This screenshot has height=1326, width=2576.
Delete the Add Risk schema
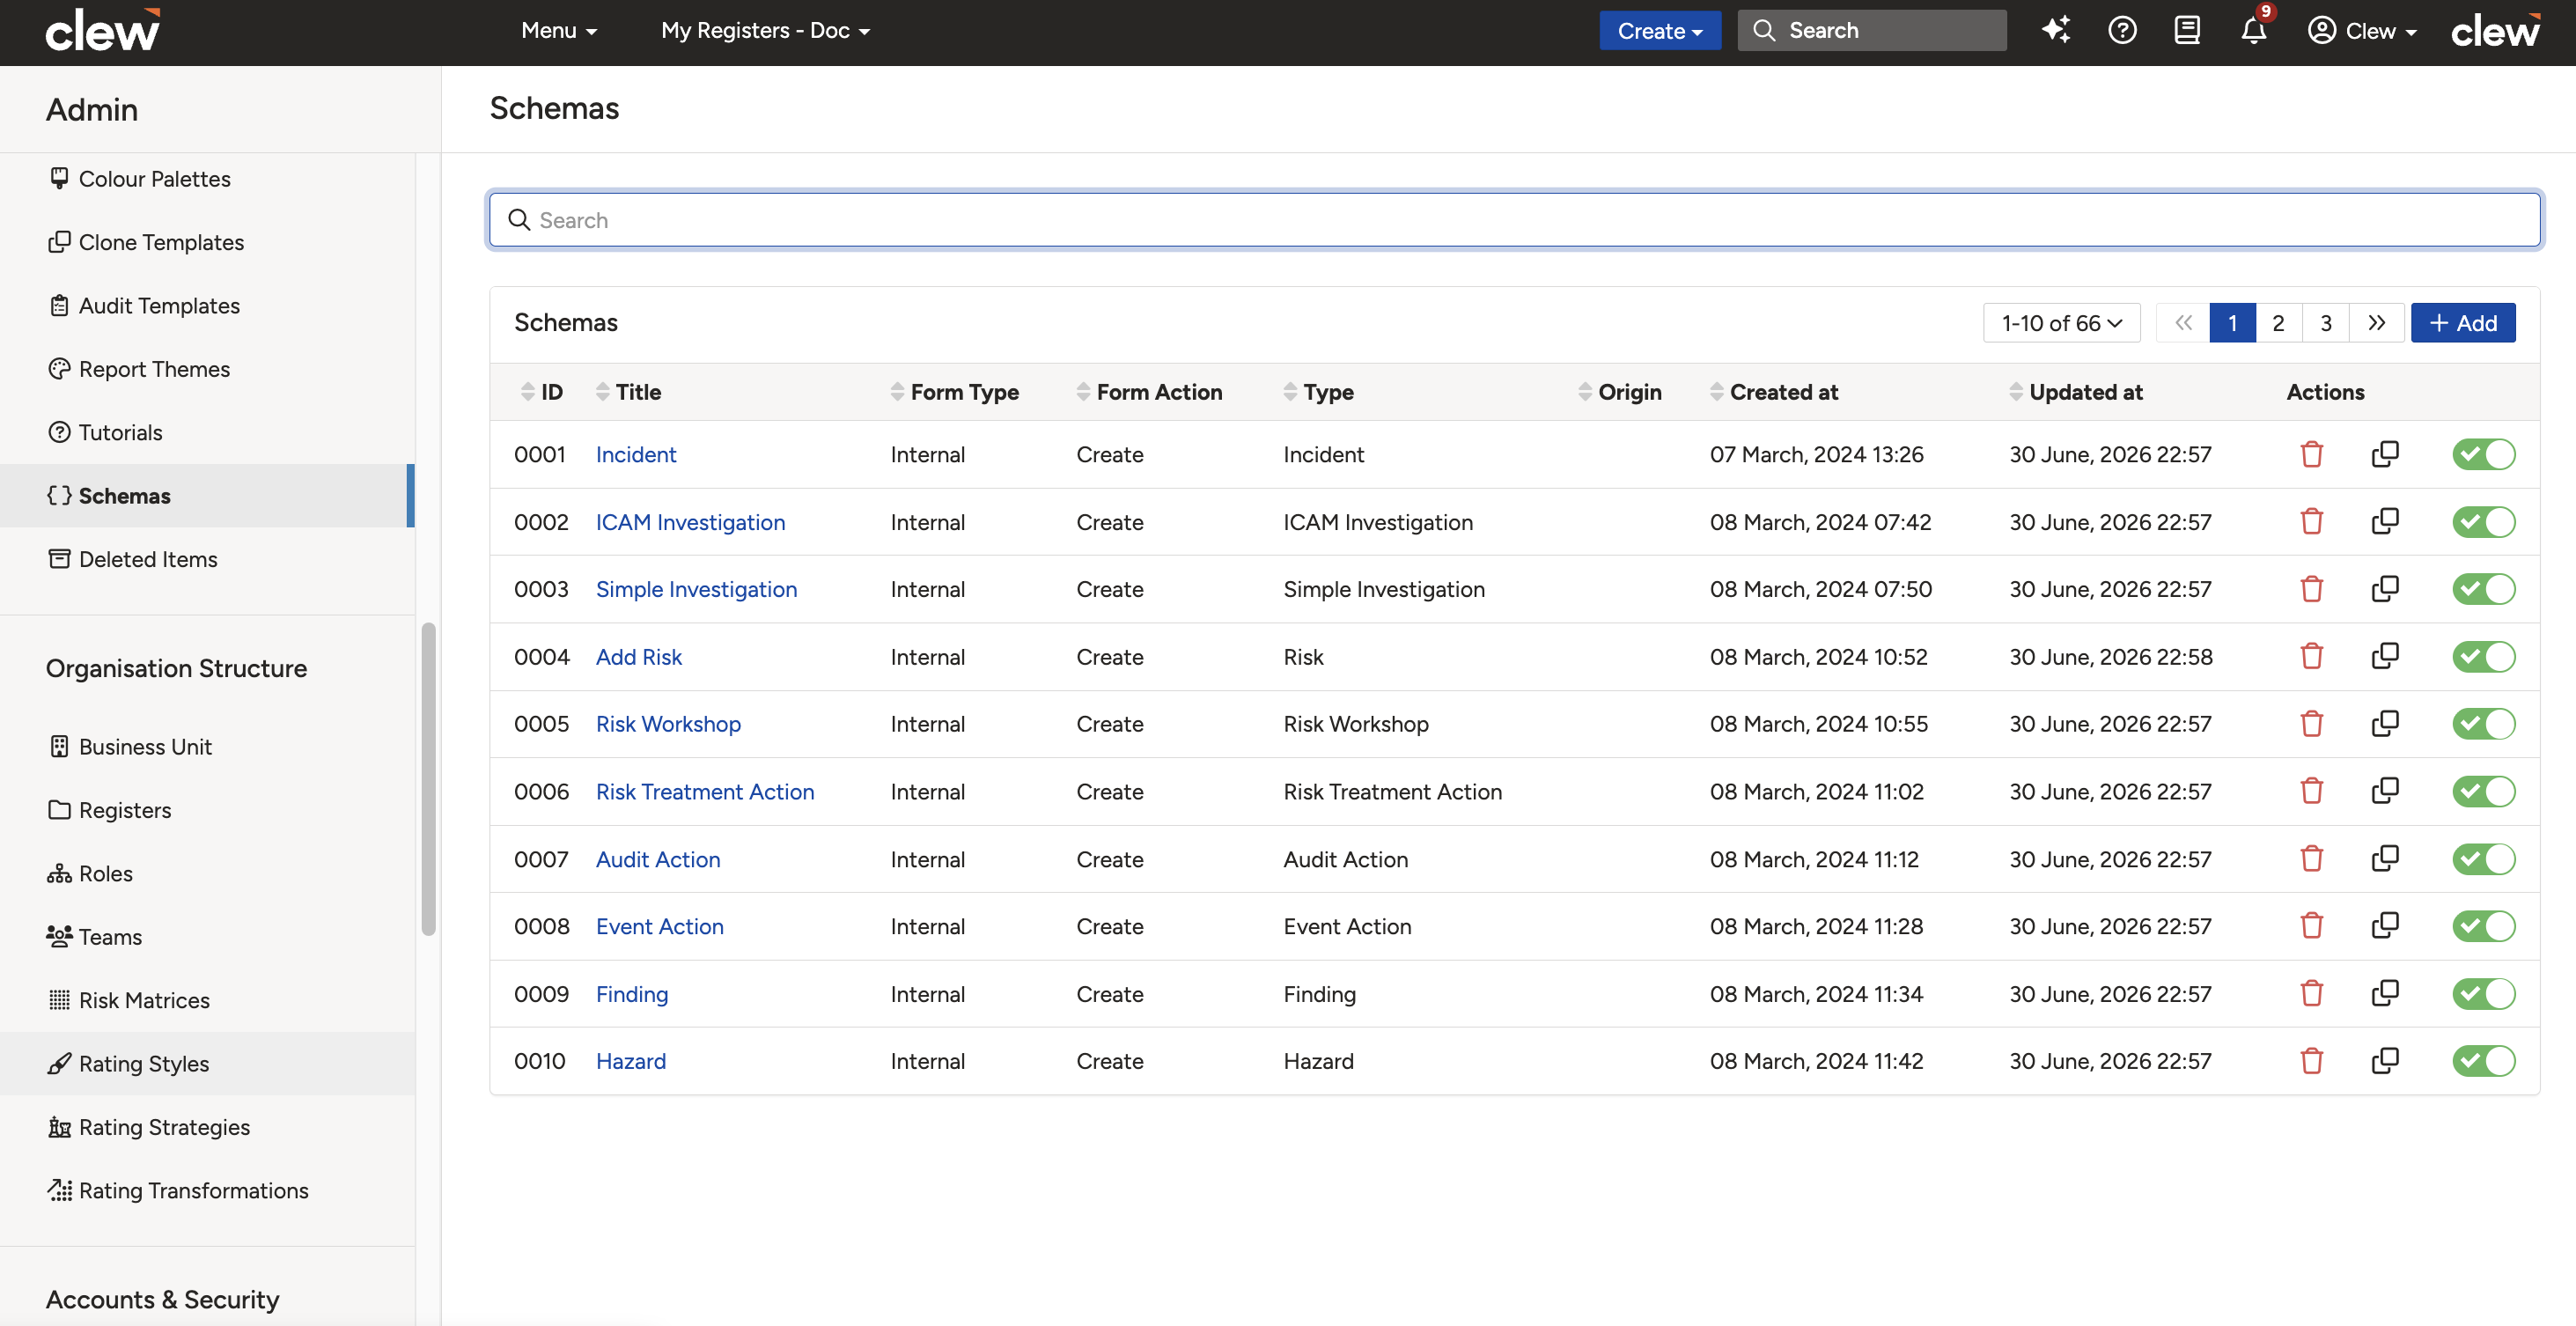tap(2311, 657)
